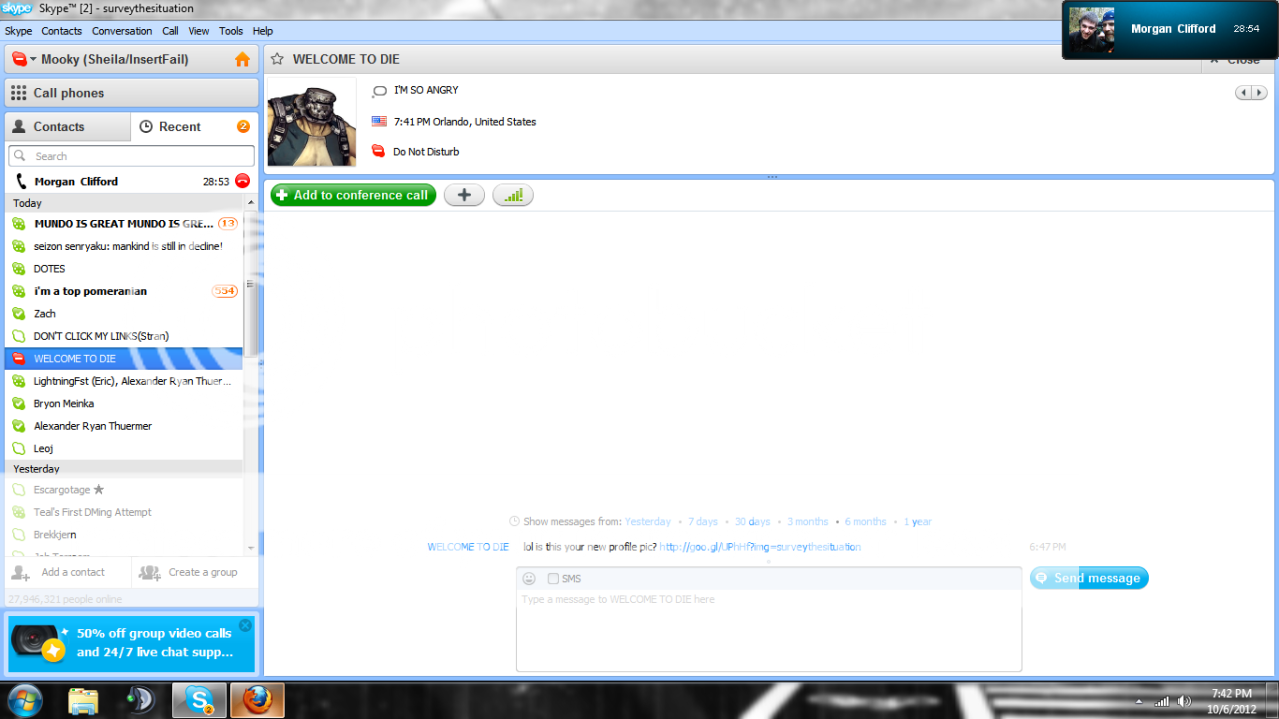
Task: Click the profile panel left-right arrows
Action: (1250, 93)
